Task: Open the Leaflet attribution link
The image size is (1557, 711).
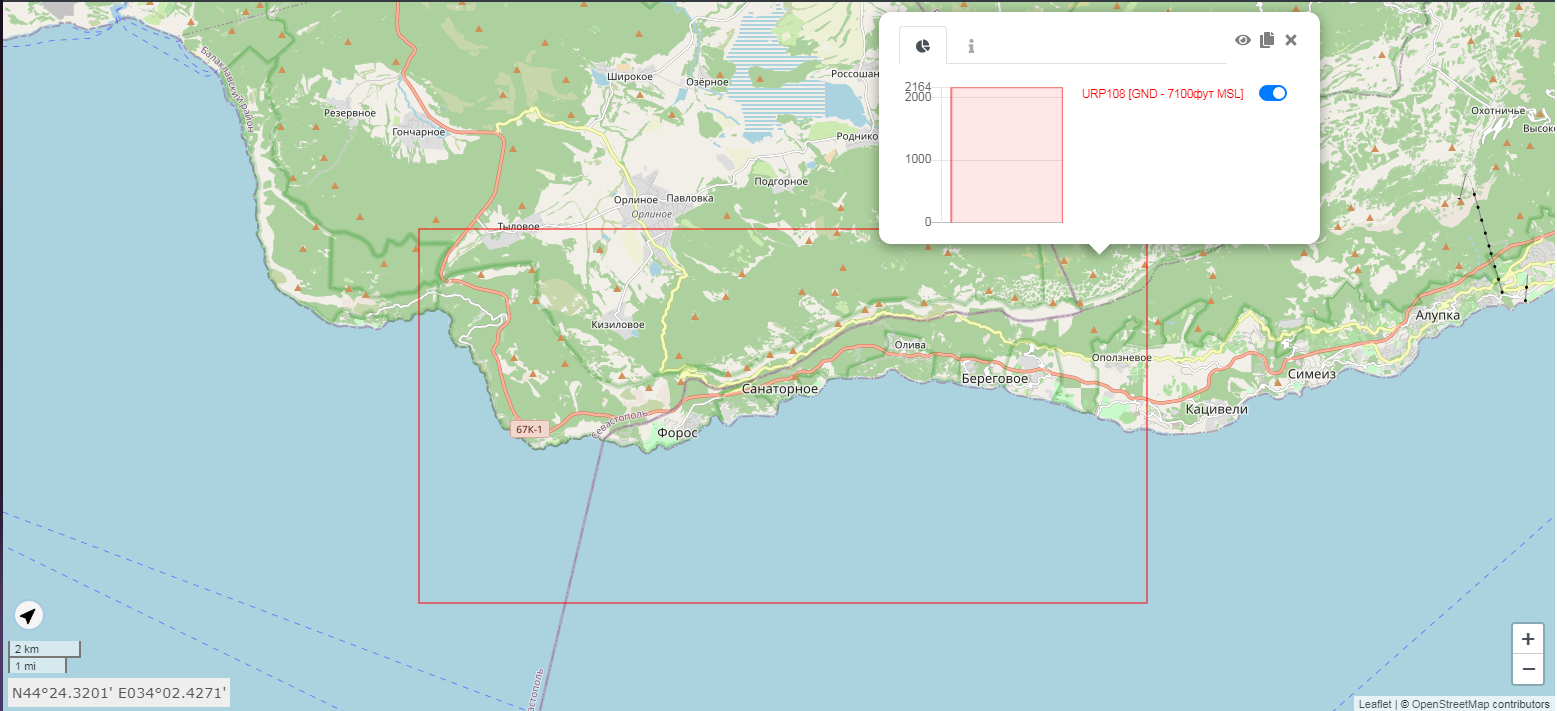Action: click(1374, 704)
